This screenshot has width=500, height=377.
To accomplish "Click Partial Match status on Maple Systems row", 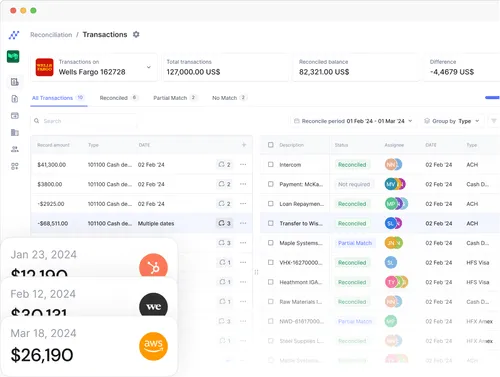I will coord(355,243).
